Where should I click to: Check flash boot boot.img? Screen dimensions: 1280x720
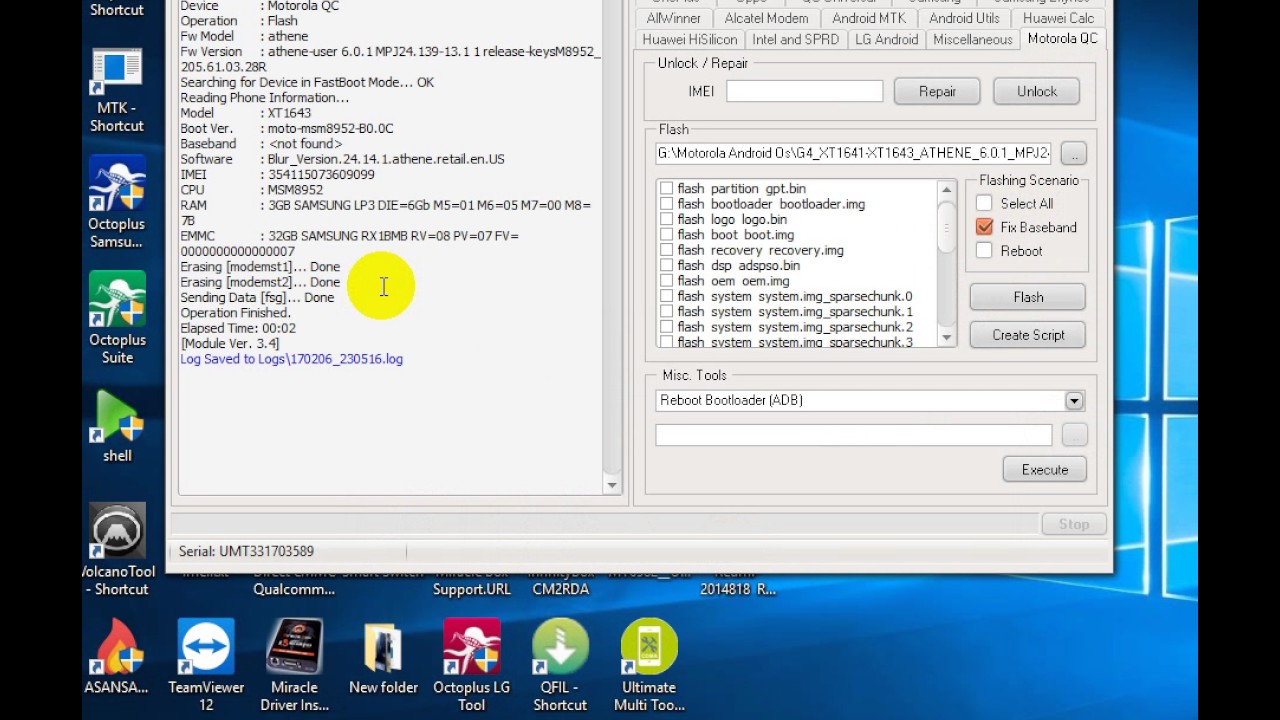tap(666, 235)
